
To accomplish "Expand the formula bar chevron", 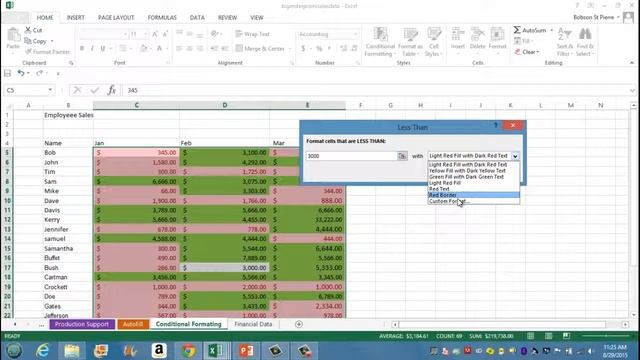I will point(632,90).
